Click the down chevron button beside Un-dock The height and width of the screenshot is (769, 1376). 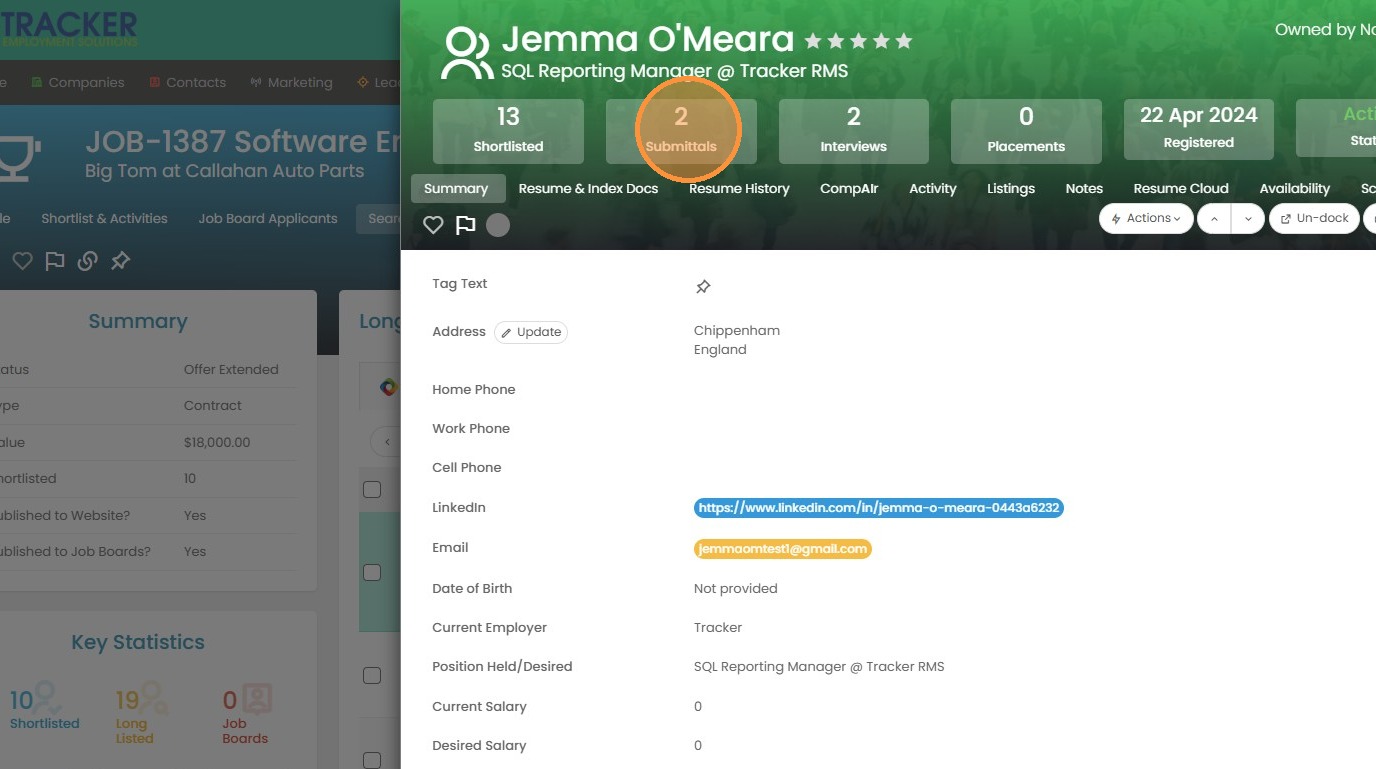1248,218
